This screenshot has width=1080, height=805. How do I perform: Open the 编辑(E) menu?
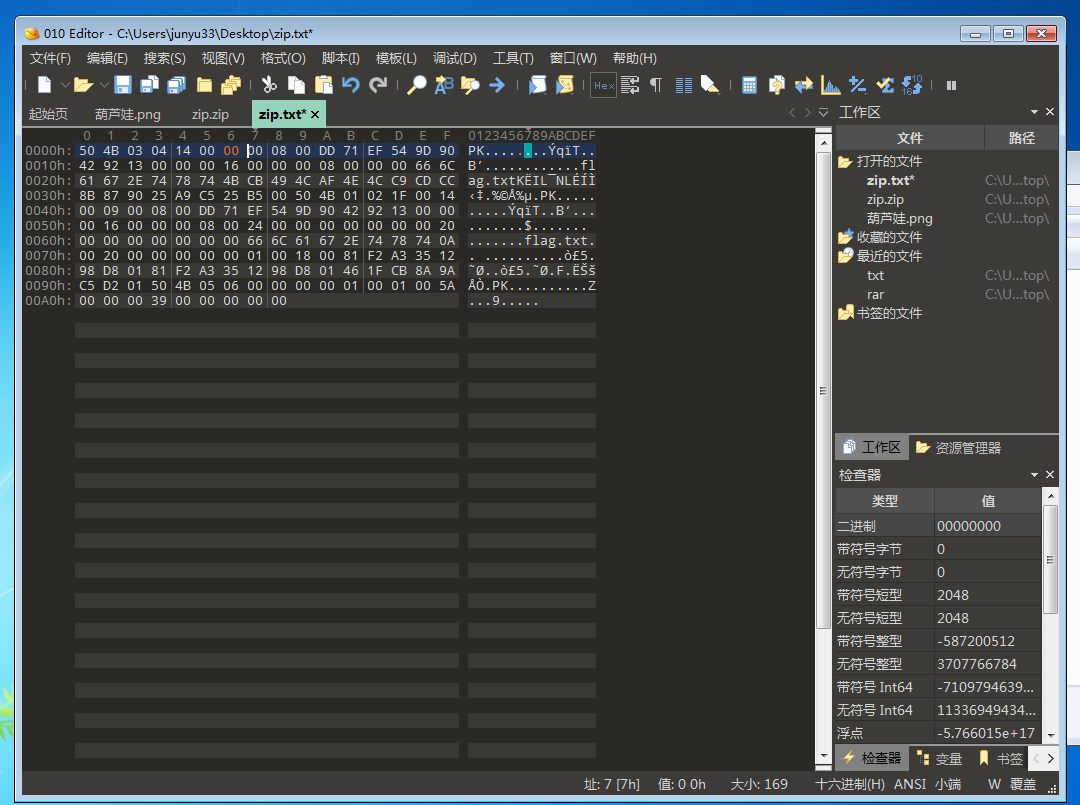click(x=107, y=59)
